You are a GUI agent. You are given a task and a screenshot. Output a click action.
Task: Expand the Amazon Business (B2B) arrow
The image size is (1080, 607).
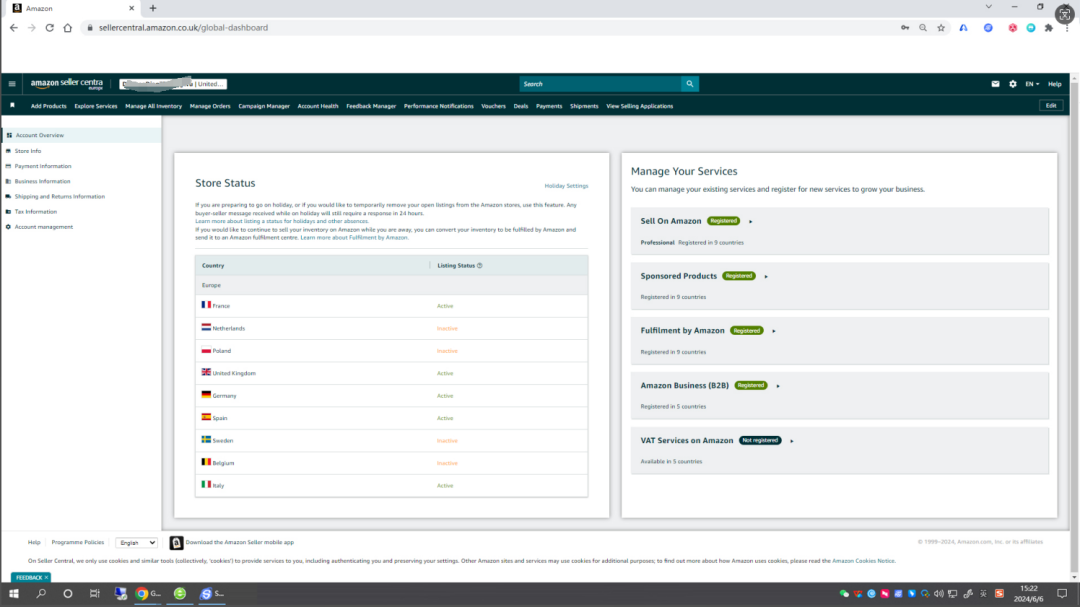(778, 386)
